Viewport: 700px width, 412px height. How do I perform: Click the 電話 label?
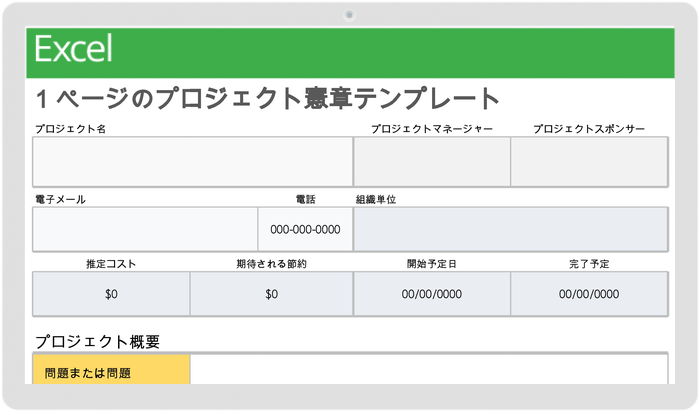pos(305,200)
